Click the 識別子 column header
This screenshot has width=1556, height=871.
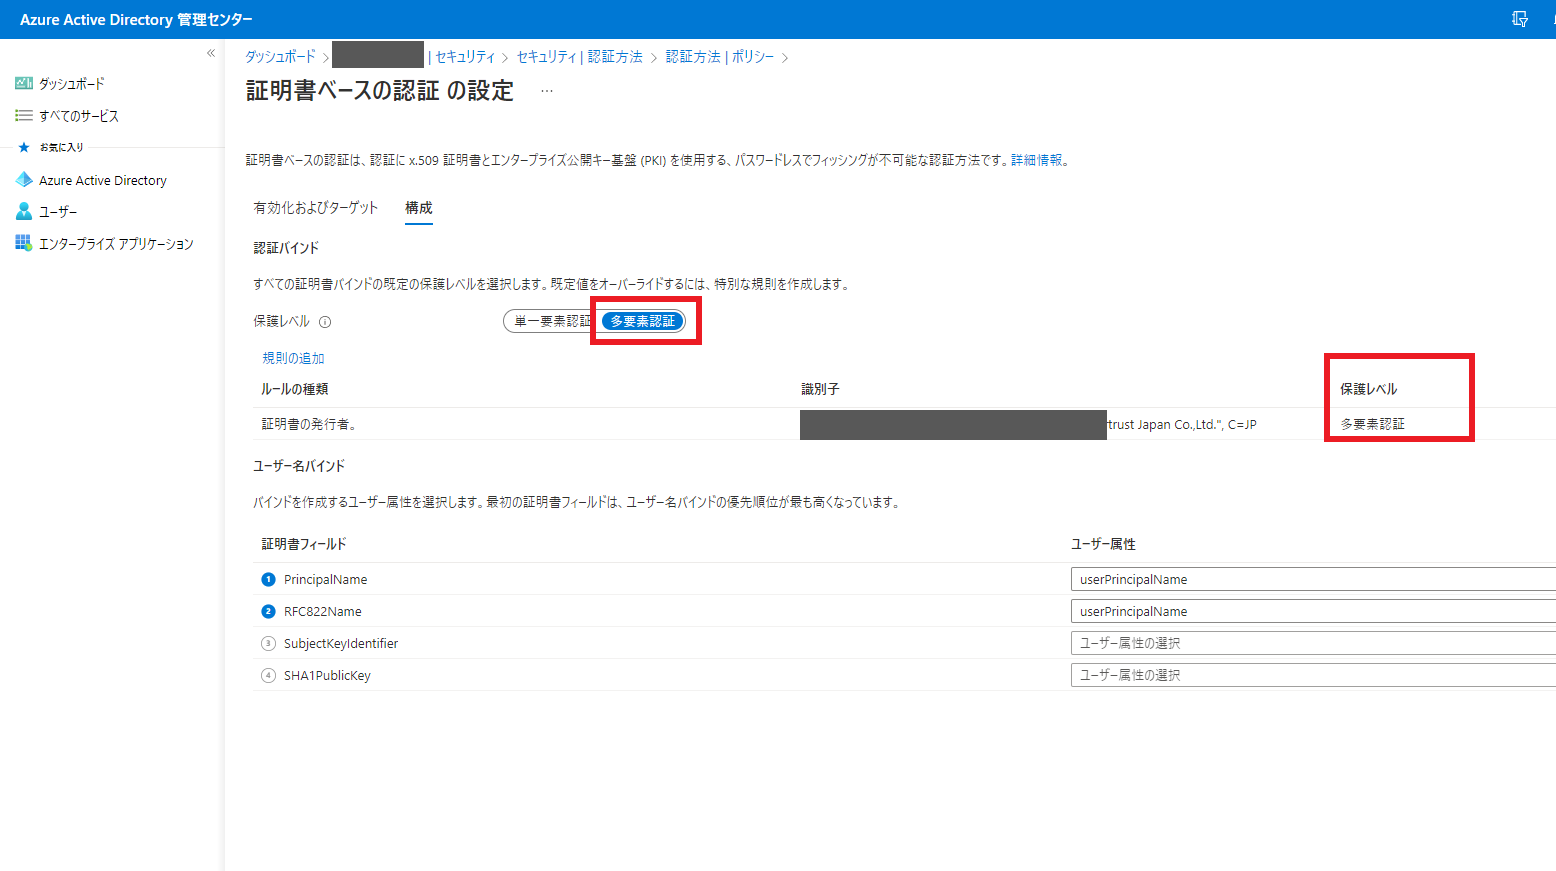820,389
